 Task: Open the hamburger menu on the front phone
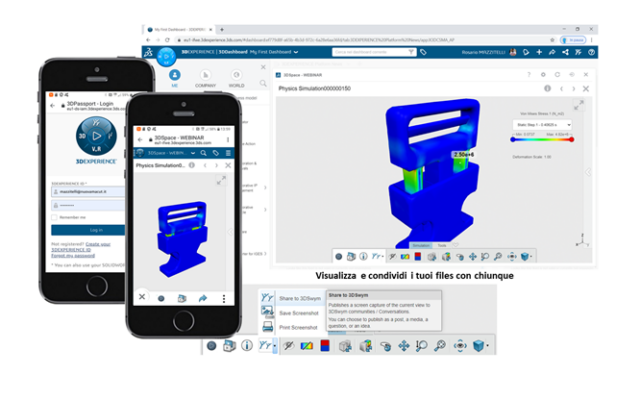click(x=228, y=153)
